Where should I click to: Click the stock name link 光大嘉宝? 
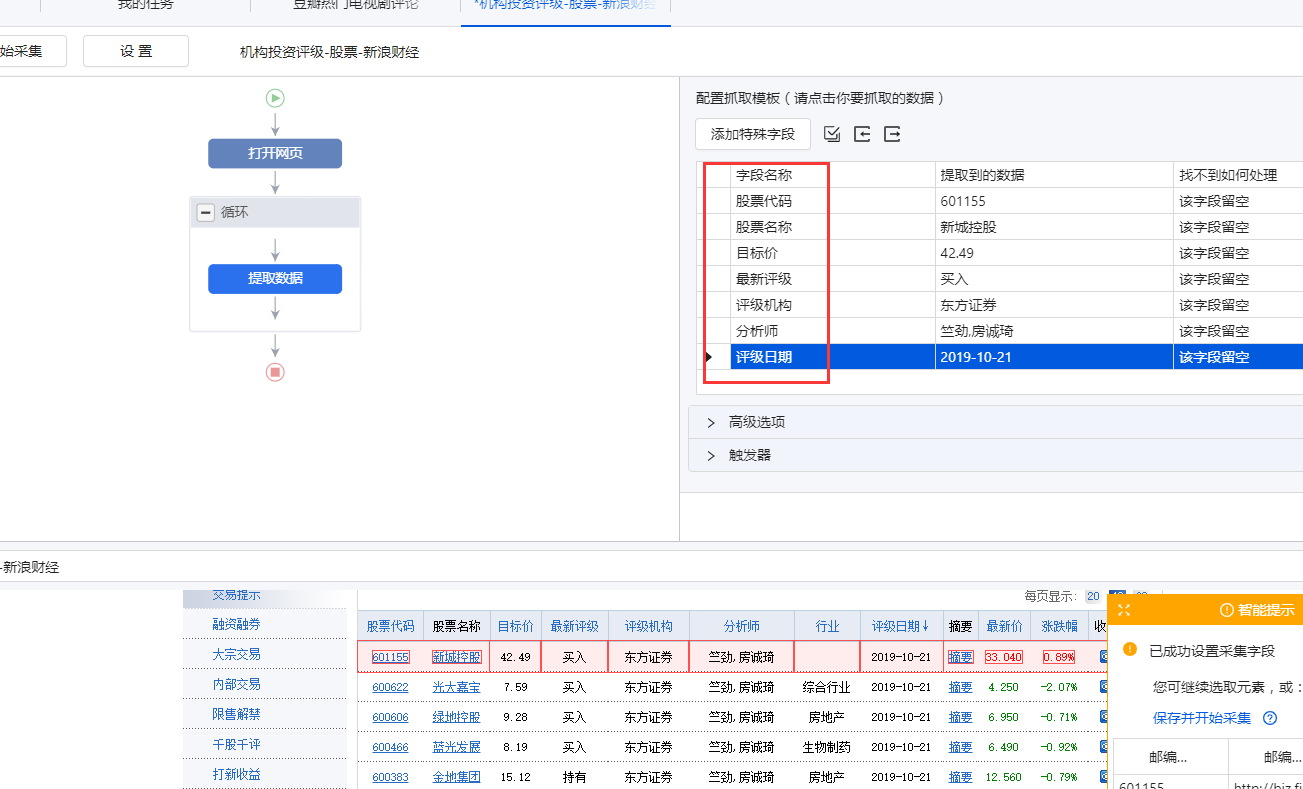pyautogui.click(x=456, y=687)
